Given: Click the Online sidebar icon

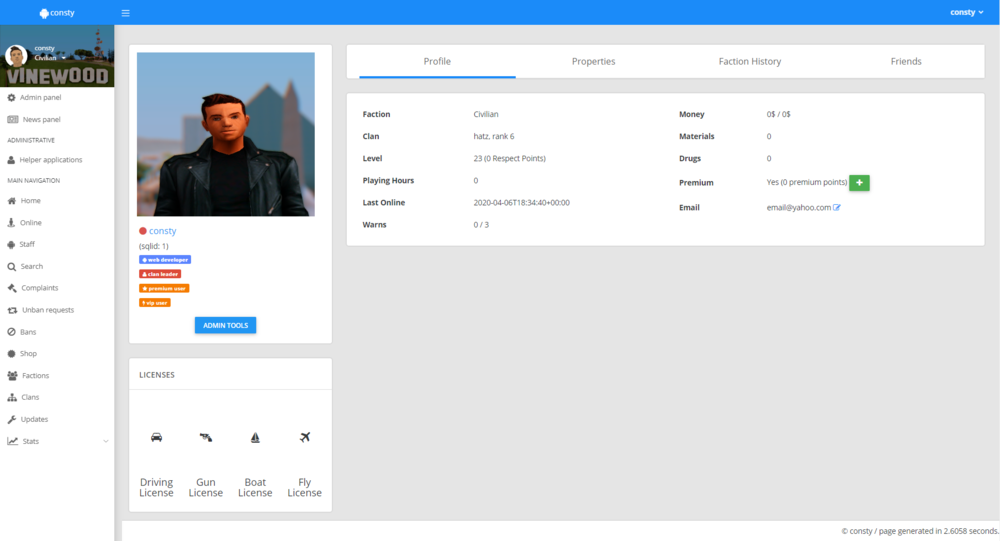Looking at the screenshot, I should 11,223.
